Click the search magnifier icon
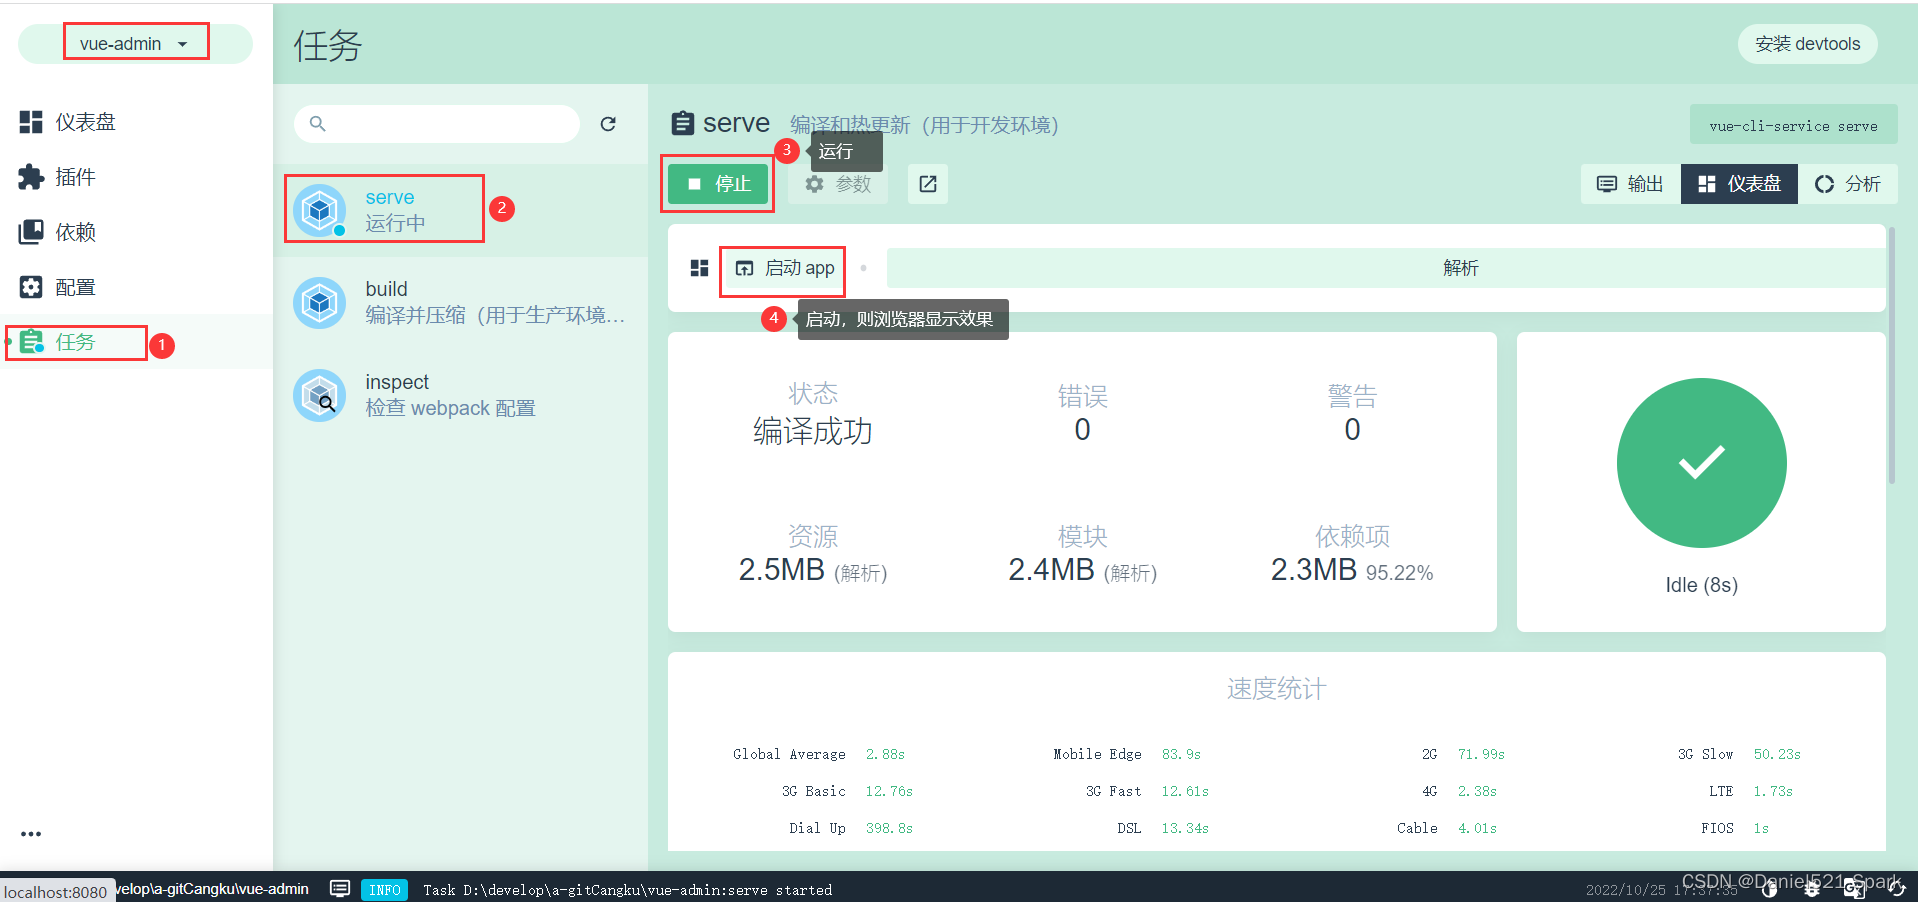The width and height of the screenshot is (1918, 902). coord(317,124)
